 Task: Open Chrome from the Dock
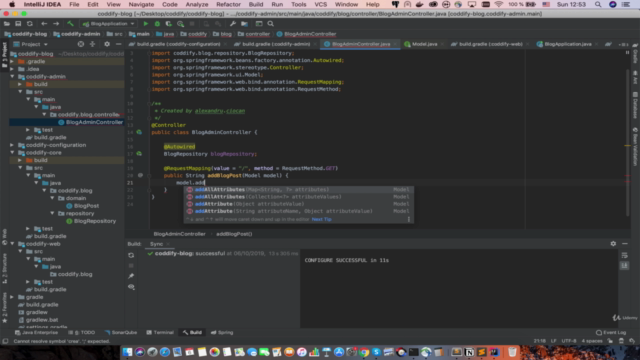click(364, 352)
